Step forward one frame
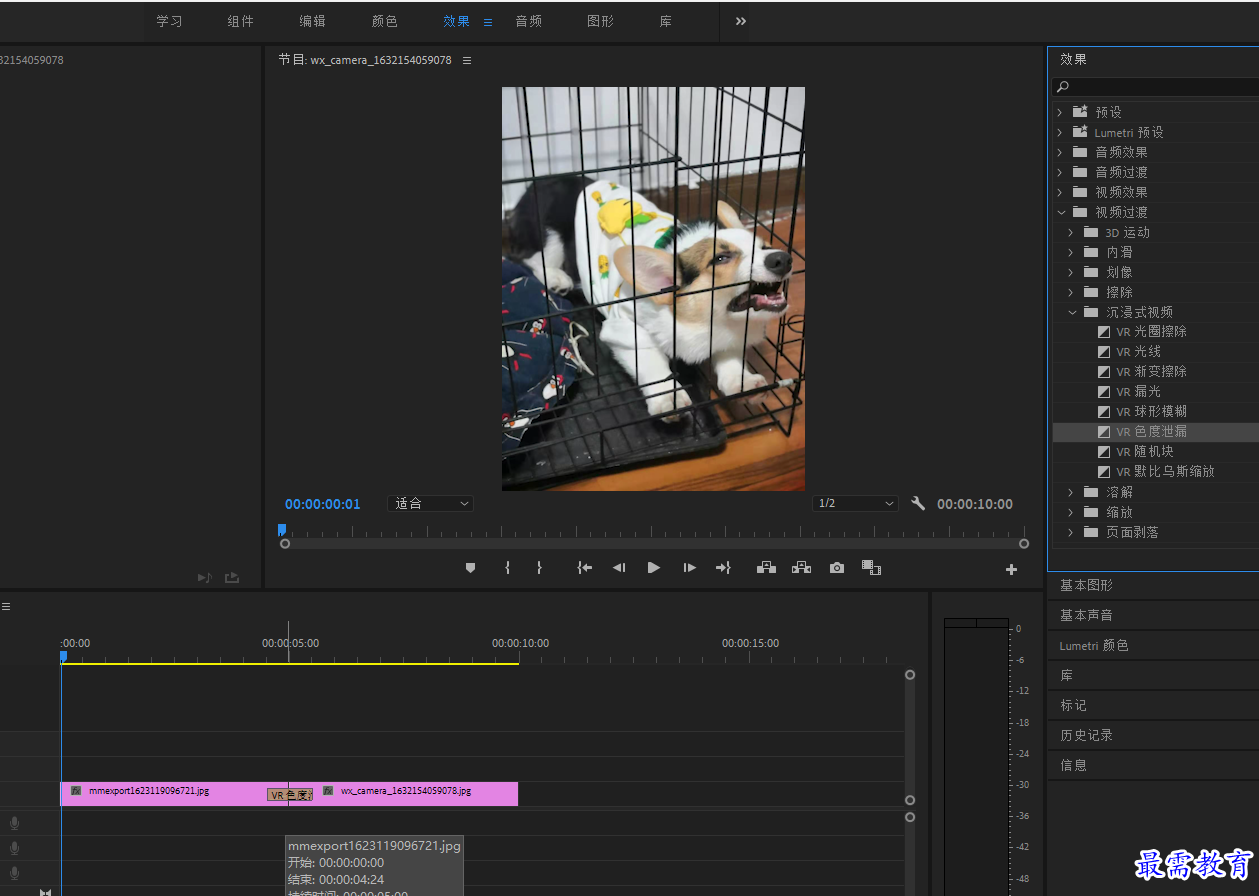Image resolution: width=1259 pixels, height=896 pixels. (689, 568)
